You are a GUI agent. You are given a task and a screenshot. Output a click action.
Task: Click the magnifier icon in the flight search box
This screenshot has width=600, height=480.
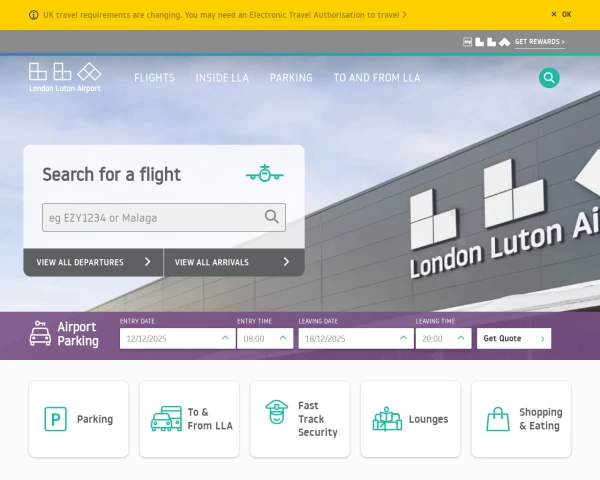[272, 217]
